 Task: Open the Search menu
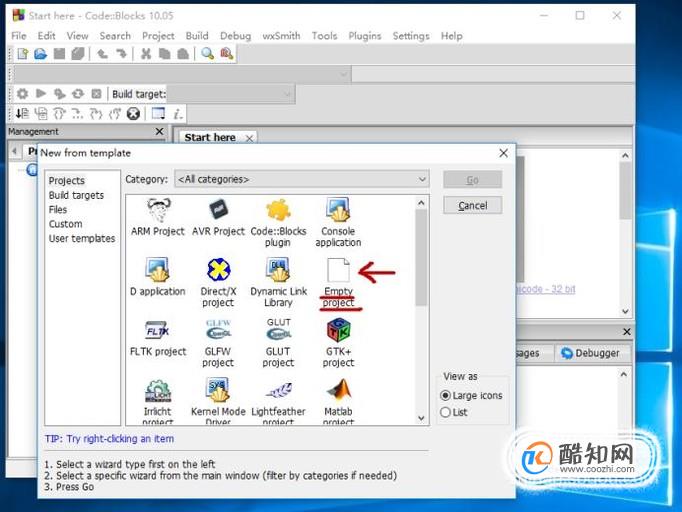pos(115,36)
